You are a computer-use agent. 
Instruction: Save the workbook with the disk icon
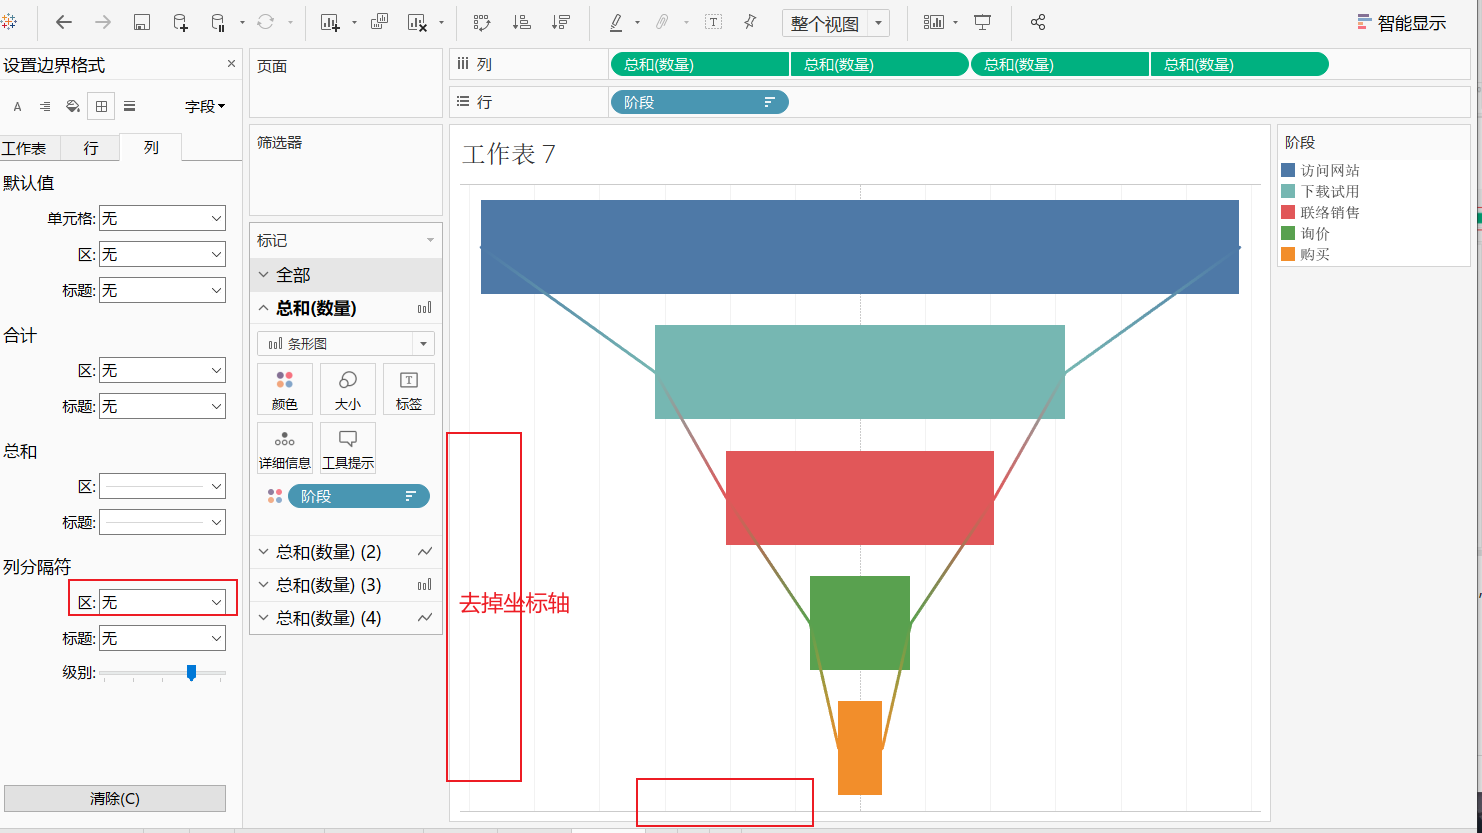coord(142,22)
